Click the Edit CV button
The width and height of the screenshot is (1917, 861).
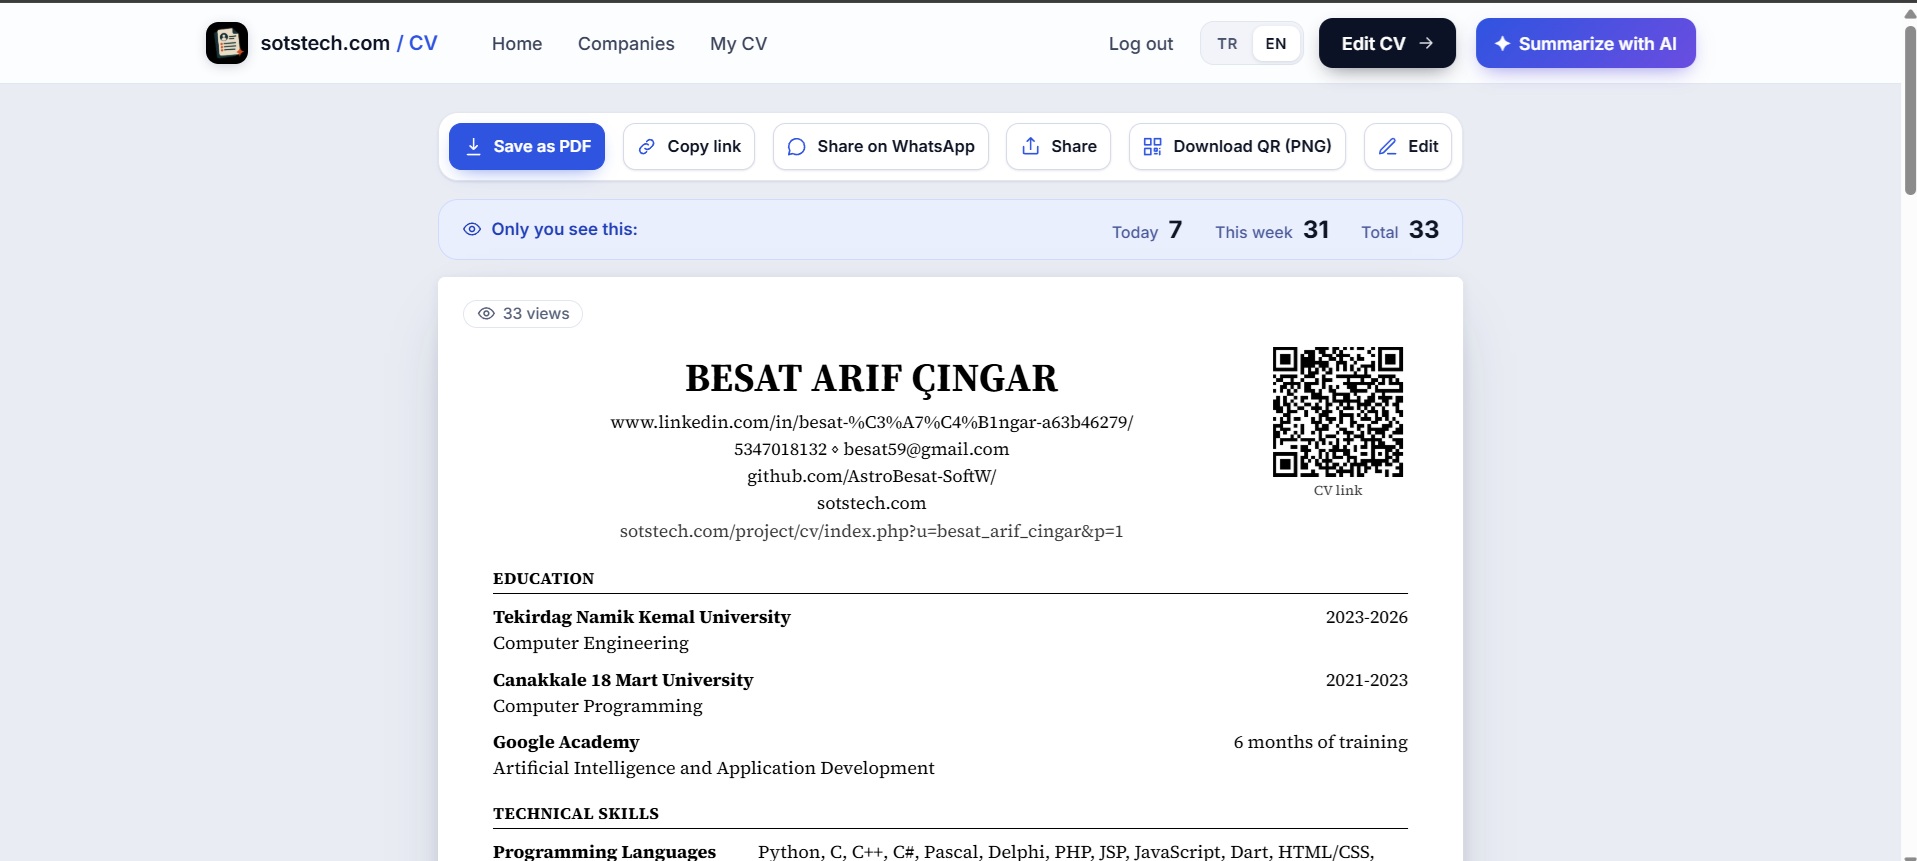[1387, 43]
